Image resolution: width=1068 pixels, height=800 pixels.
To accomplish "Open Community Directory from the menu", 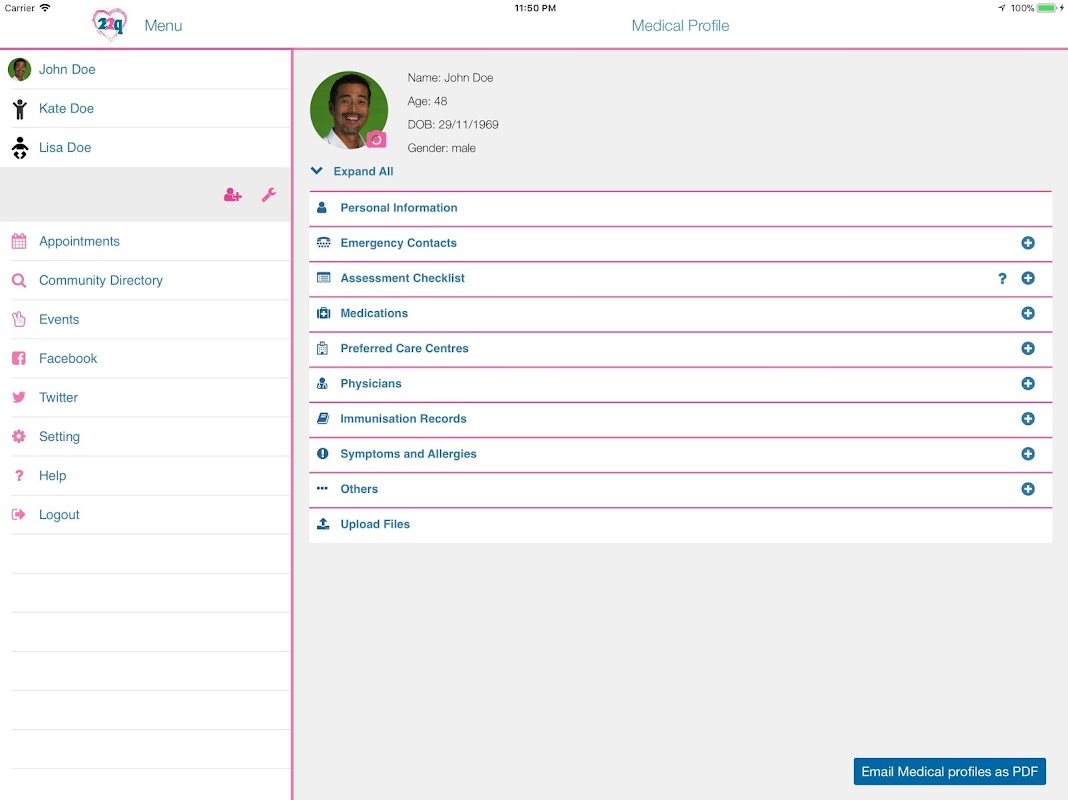I will [x=146, y=281].
